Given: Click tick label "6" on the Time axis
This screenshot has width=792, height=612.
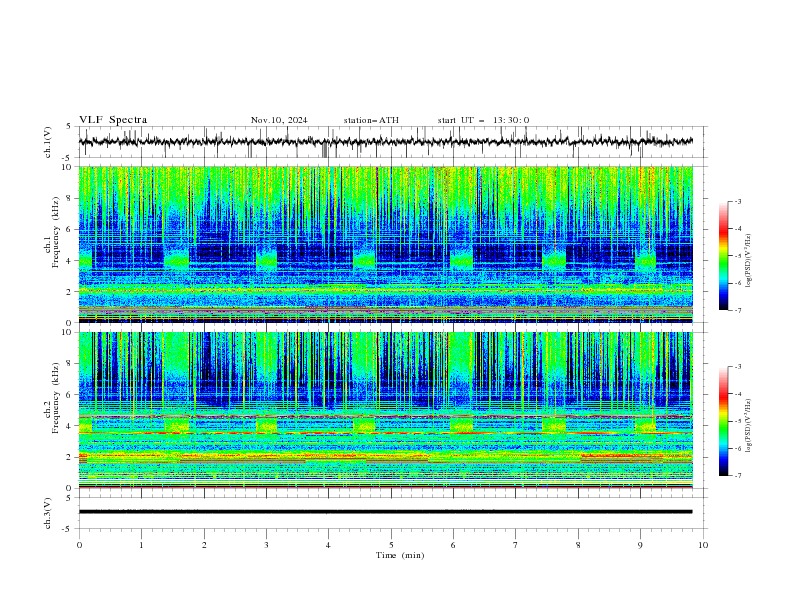Looking at the screenshot, I should [x=453, y=545].
